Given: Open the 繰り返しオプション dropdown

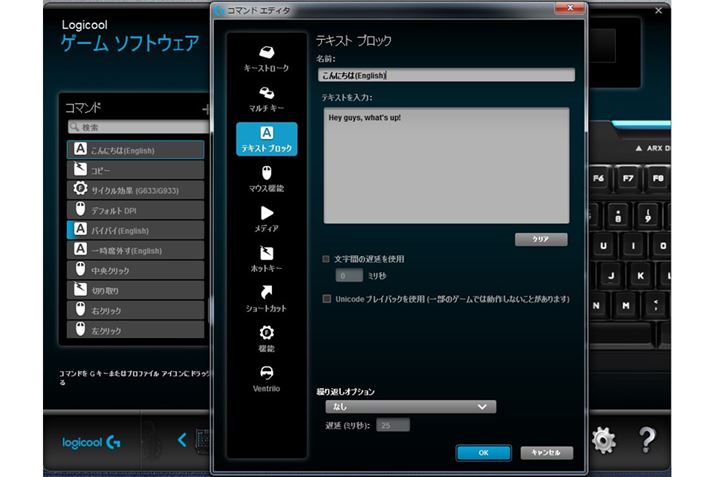Looking at the screenshot, I should tap(410, 407).
